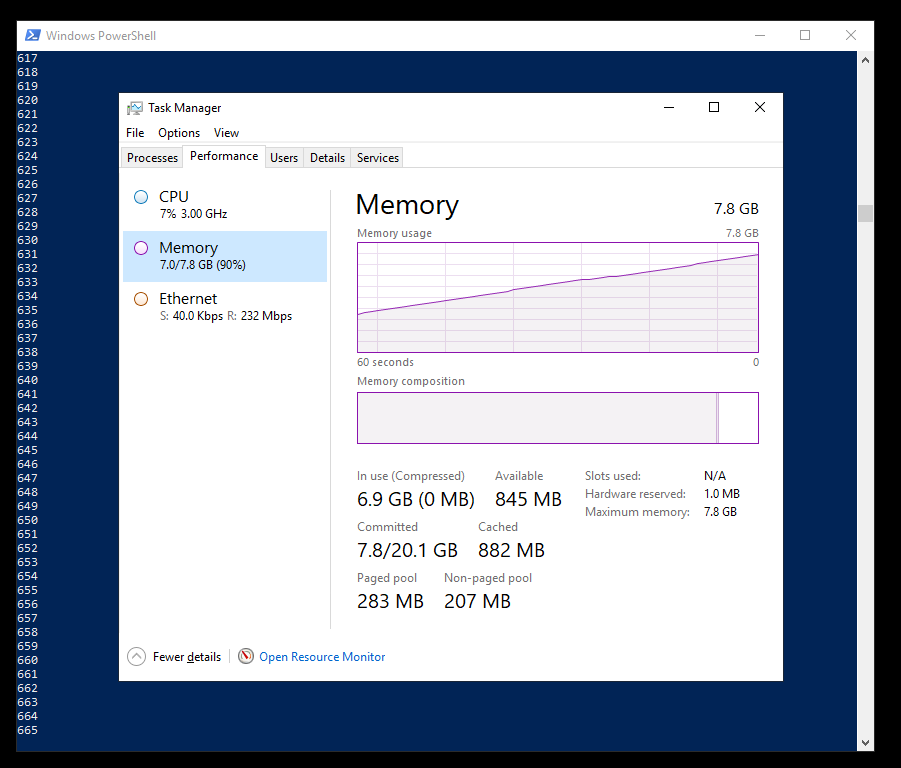
Task: Collapse view with Fewer details arrow
Action: pyautogui.click(x=136, y=656)
